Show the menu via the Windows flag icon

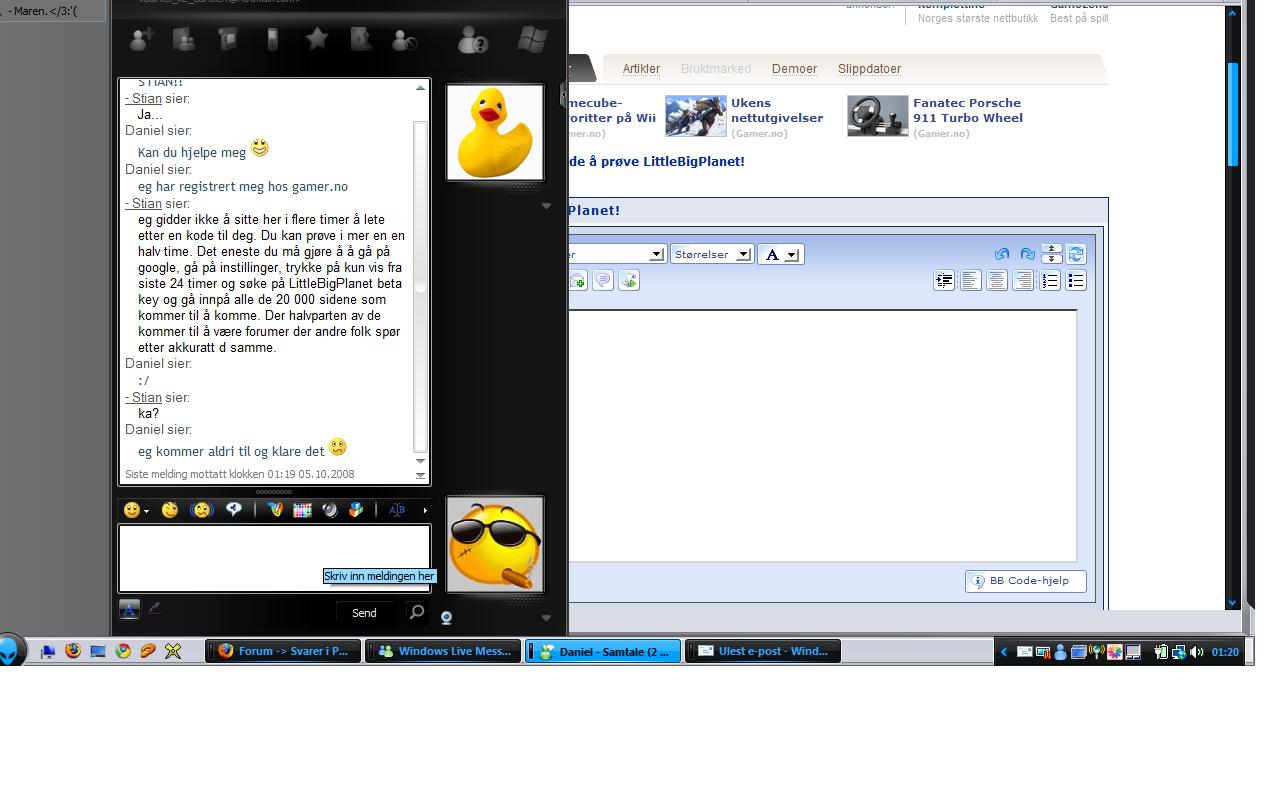531,40
